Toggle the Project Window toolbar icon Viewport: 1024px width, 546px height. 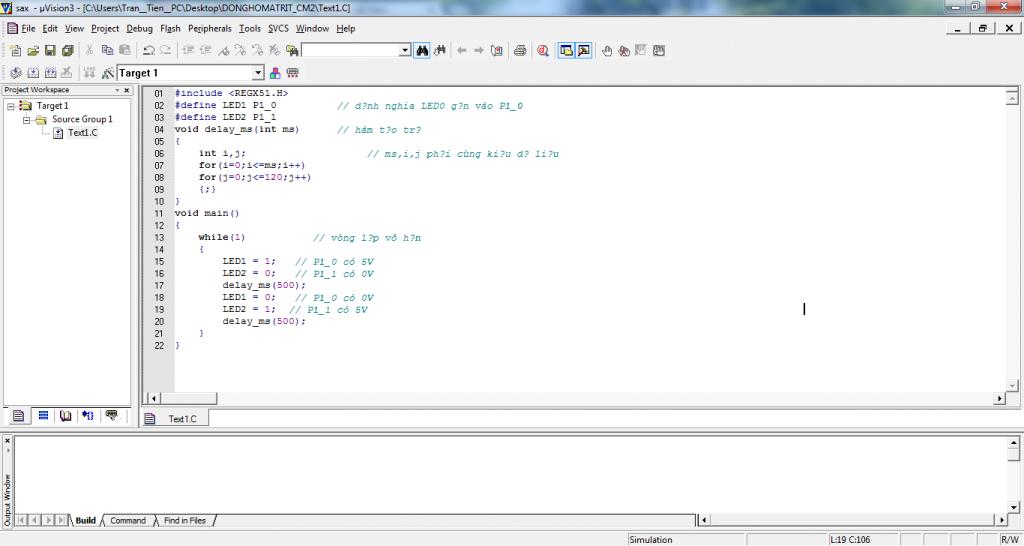(566, 50)
